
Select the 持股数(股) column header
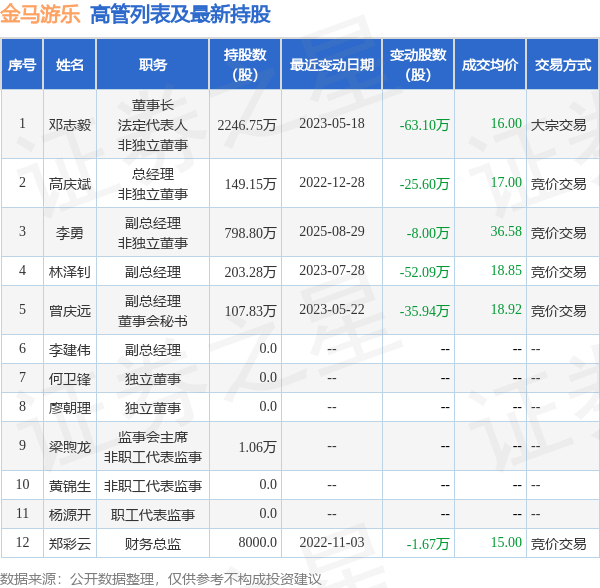(x=245, y=65)
